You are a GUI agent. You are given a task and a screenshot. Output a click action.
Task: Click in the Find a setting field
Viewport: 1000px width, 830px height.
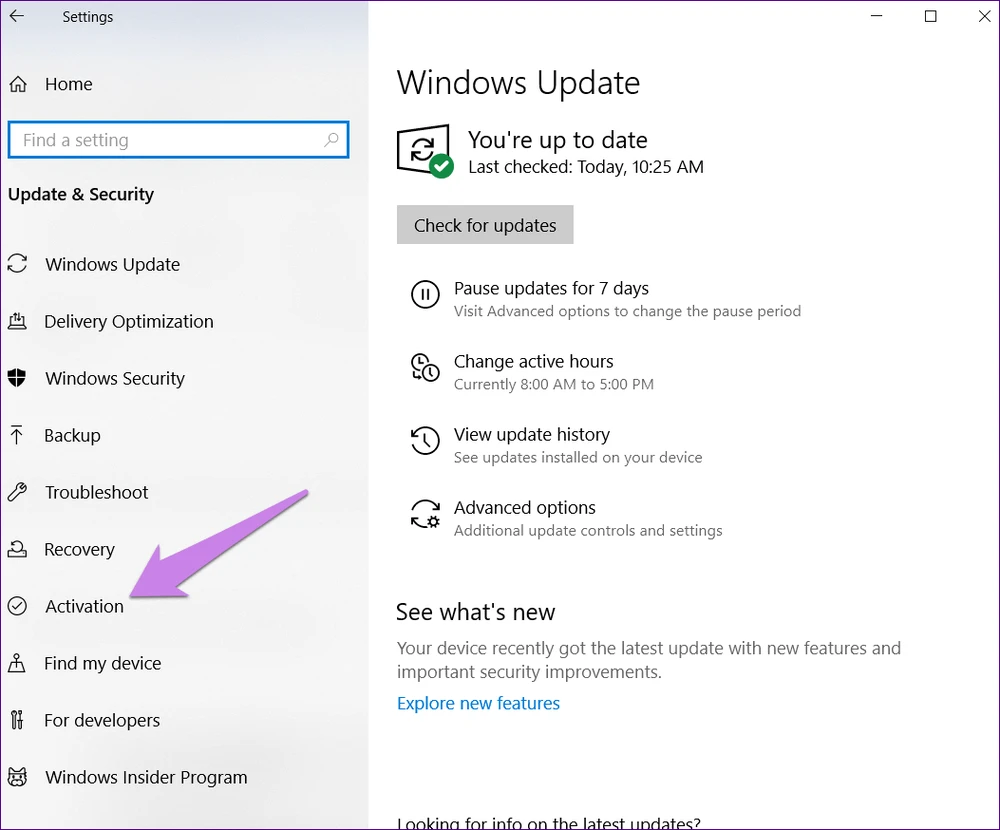pos(165,140)
